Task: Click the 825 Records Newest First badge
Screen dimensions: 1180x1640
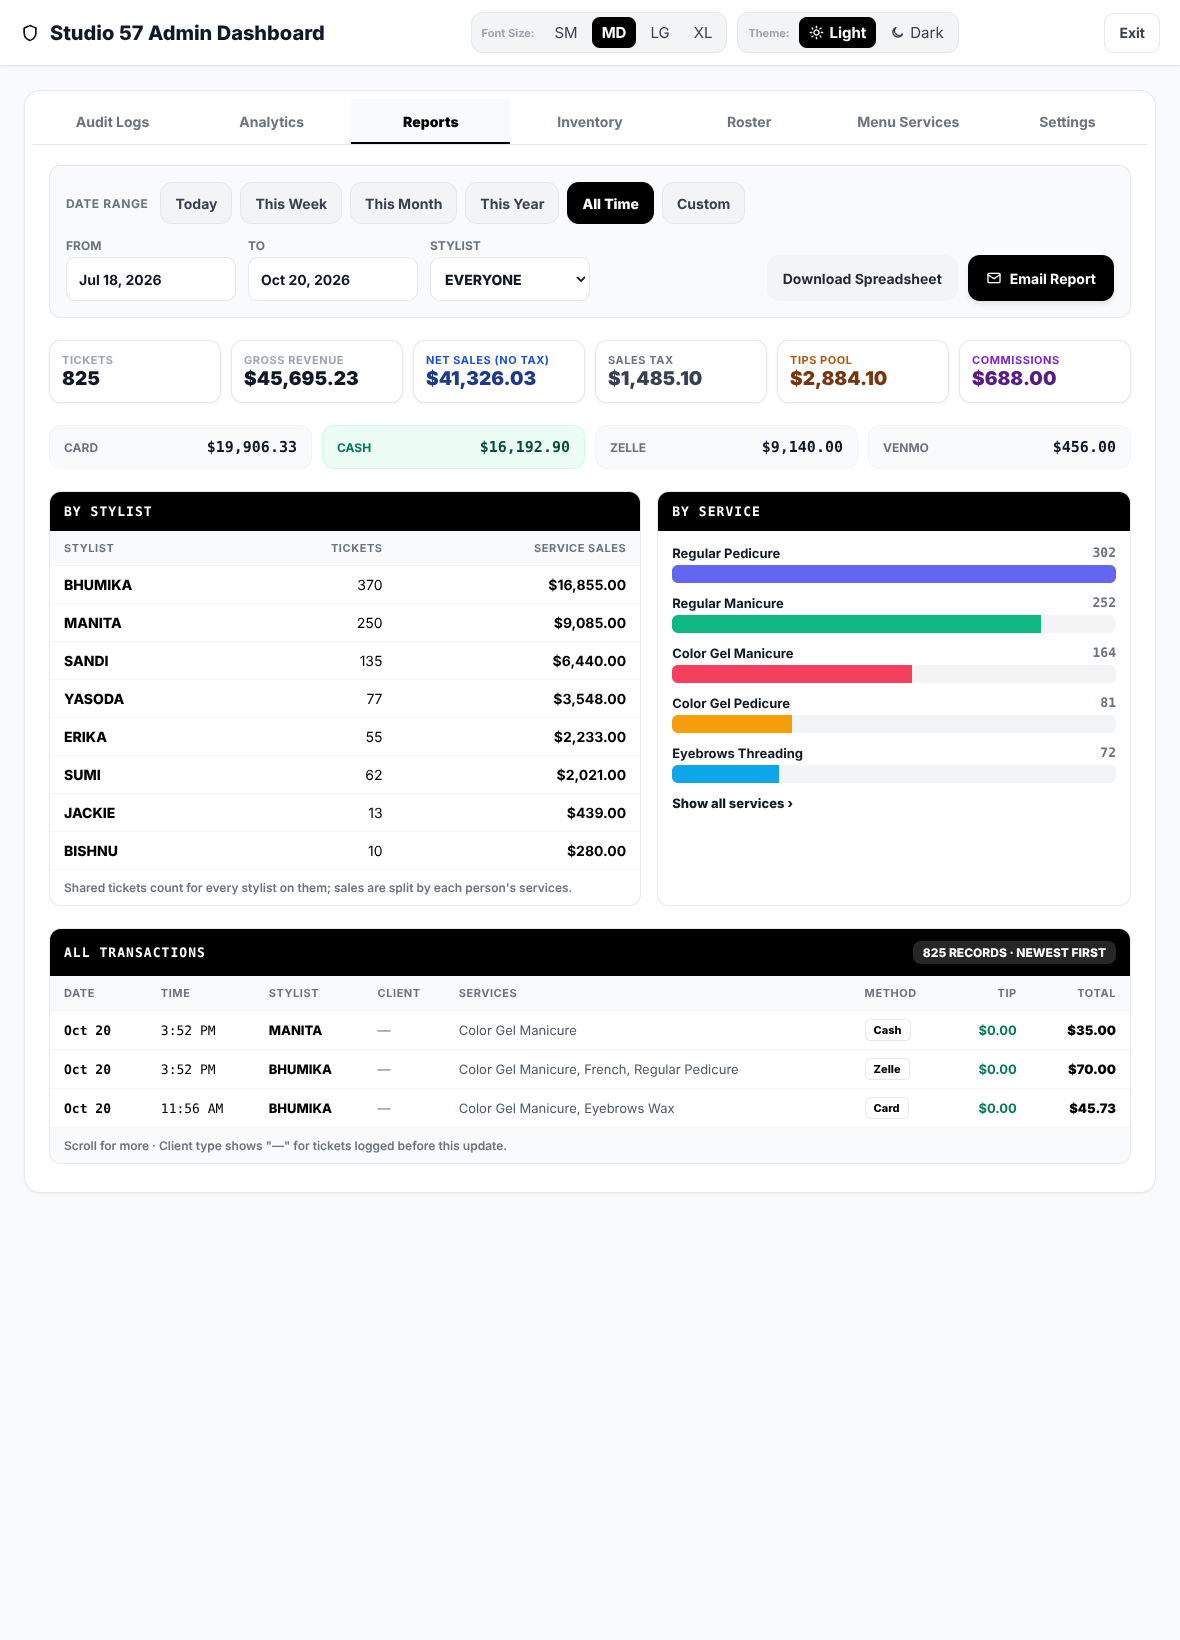Action: tap(1014, 952)
